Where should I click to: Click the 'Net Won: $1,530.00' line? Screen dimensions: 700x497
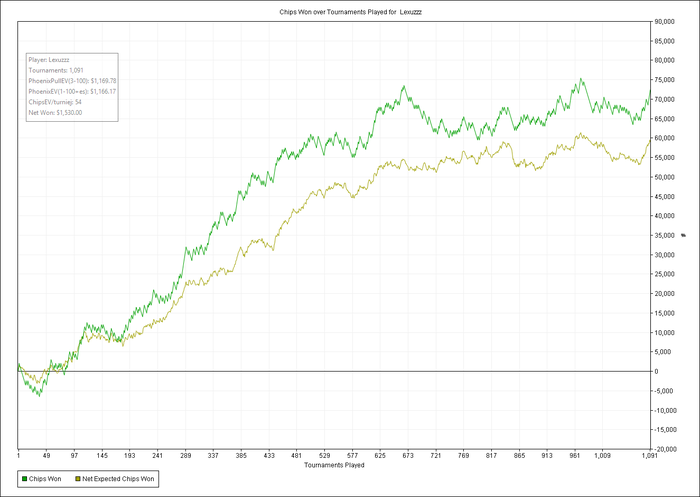click(x=55, y=113)
